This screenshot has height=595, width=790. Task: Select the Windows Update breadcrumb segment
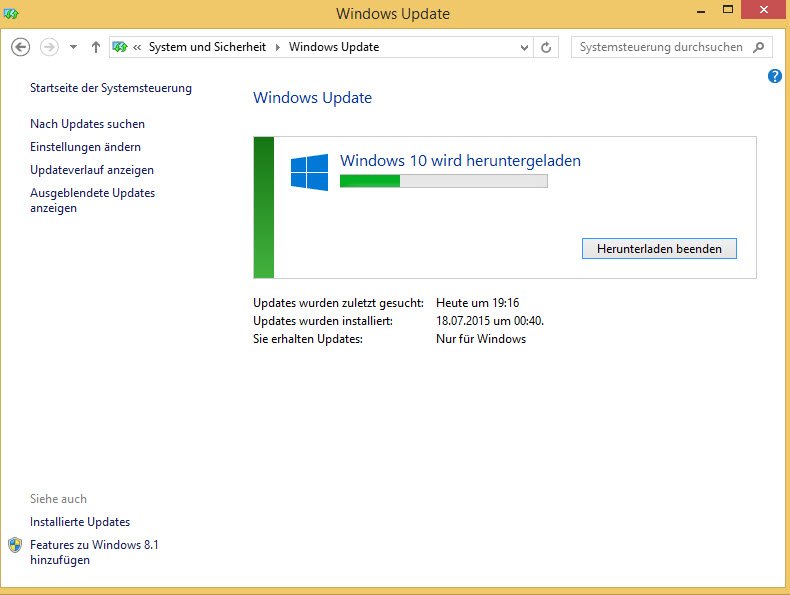coord(334,47)
